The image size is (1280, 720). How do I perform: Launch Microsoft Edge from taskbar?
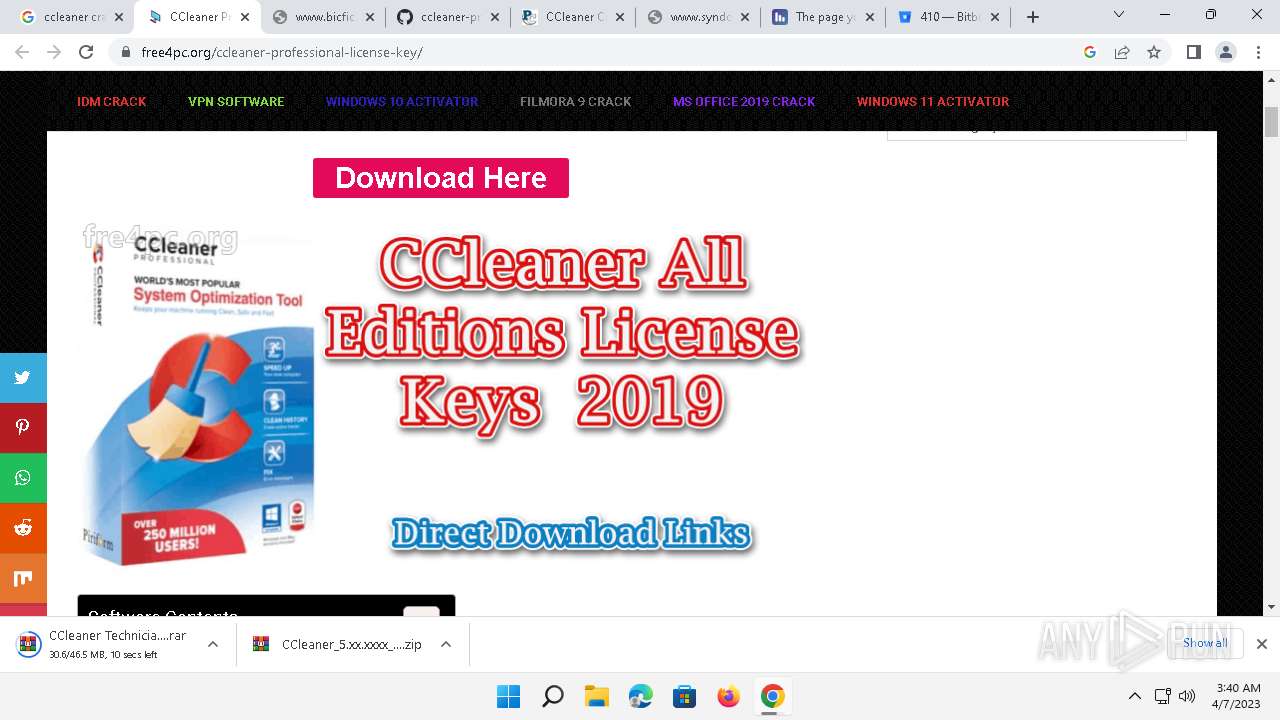(640, 696)
